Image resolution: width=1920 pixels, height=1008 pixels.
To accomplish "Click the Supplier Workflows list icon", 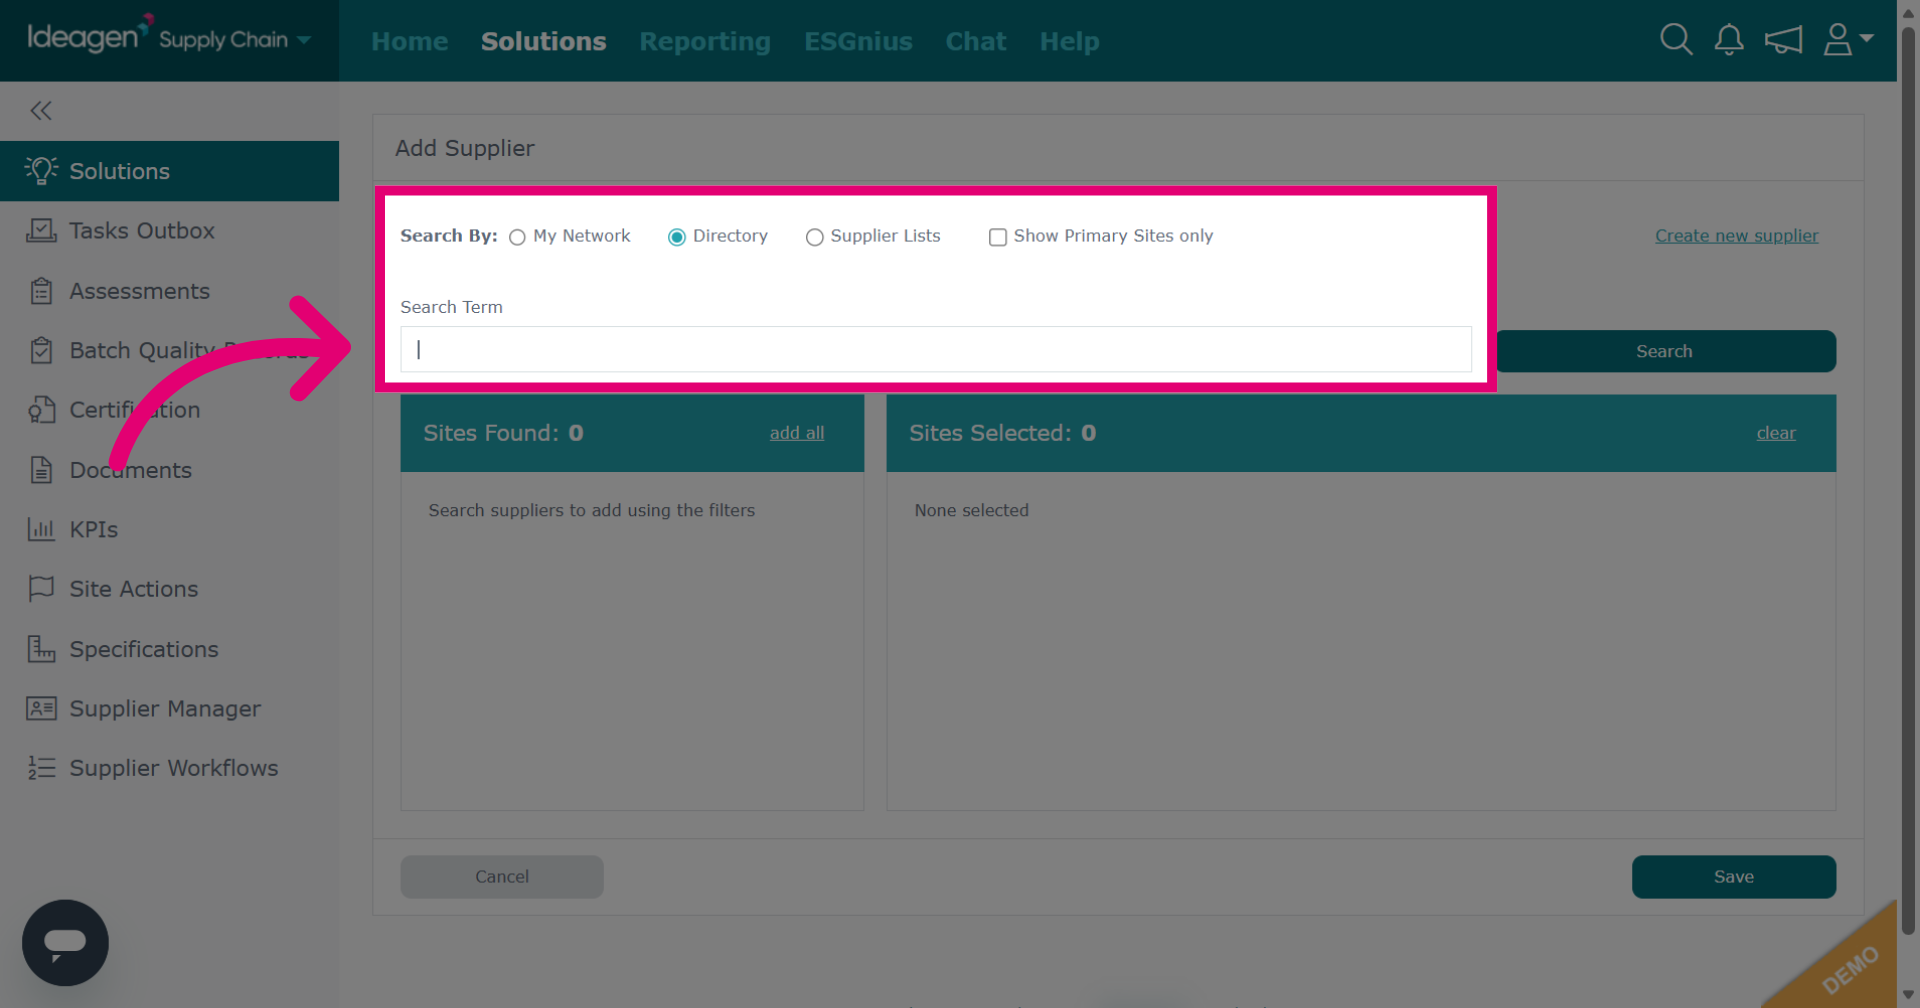I will pos(41,768).
